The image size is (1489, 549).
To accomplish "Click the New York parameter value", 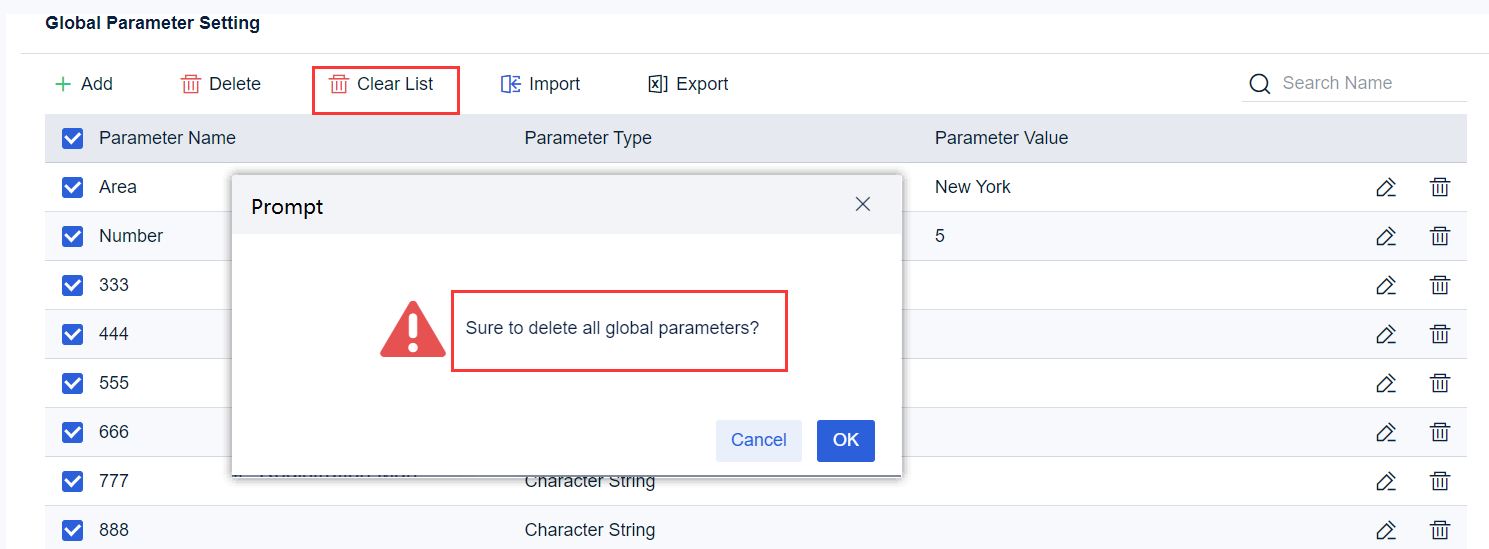I will click(x=973, y=187).
